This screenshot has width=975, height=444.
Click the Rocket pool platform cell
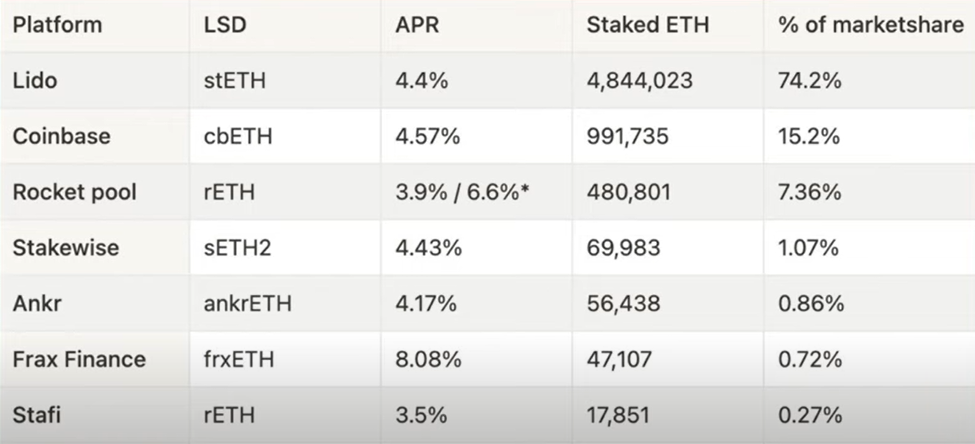73,192
